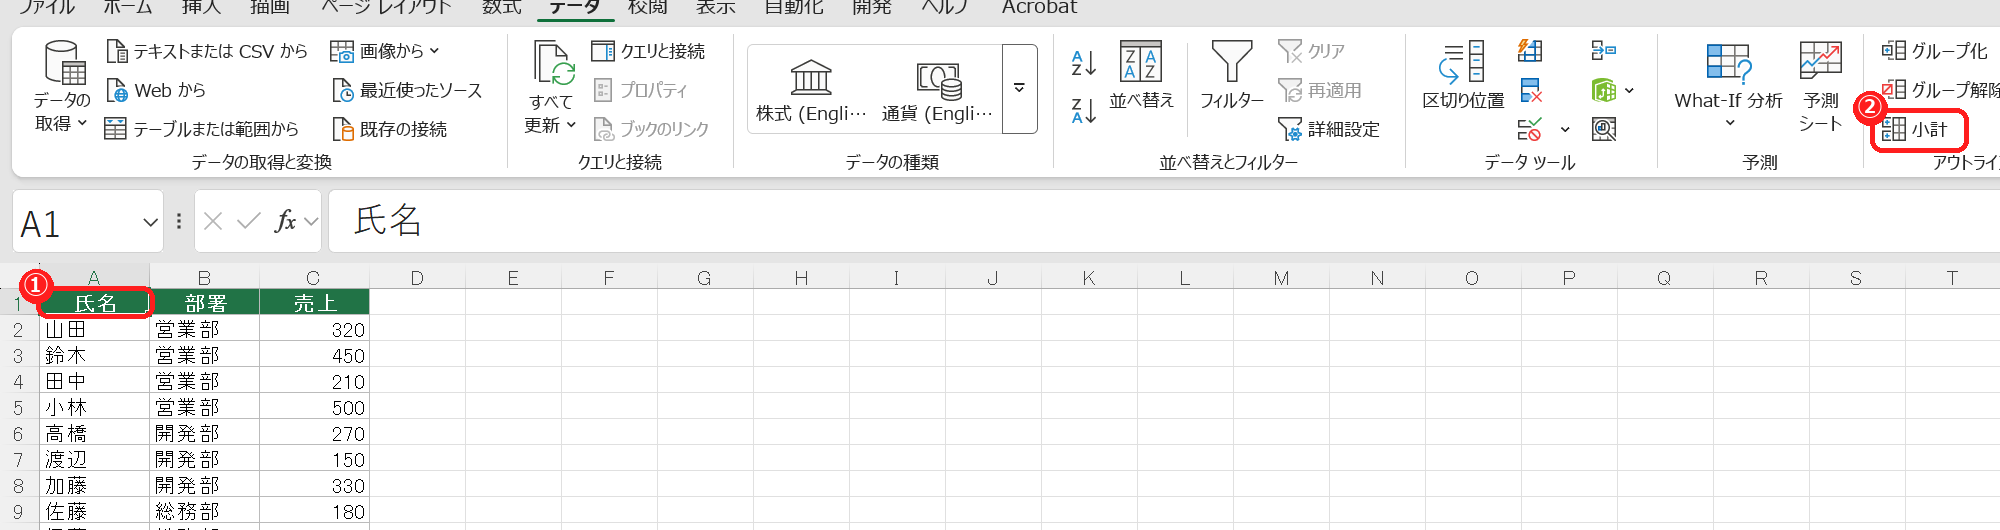Image resolution: width=2000 pixels, height=530 pixels.
Task: Click the 小計 subtotal button
Action: click(1915, 130)
